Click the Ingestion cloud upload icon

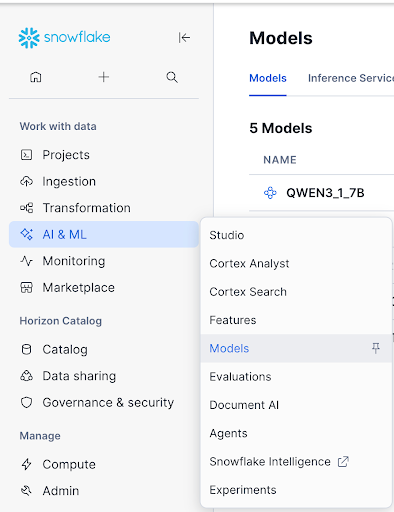27,181
